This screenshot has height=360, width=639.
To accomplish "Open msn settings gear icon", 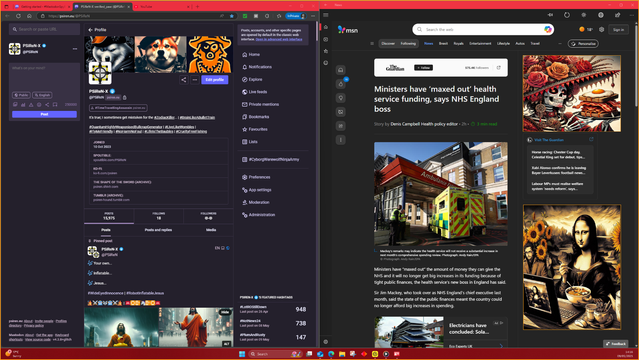I will point(602,29).
